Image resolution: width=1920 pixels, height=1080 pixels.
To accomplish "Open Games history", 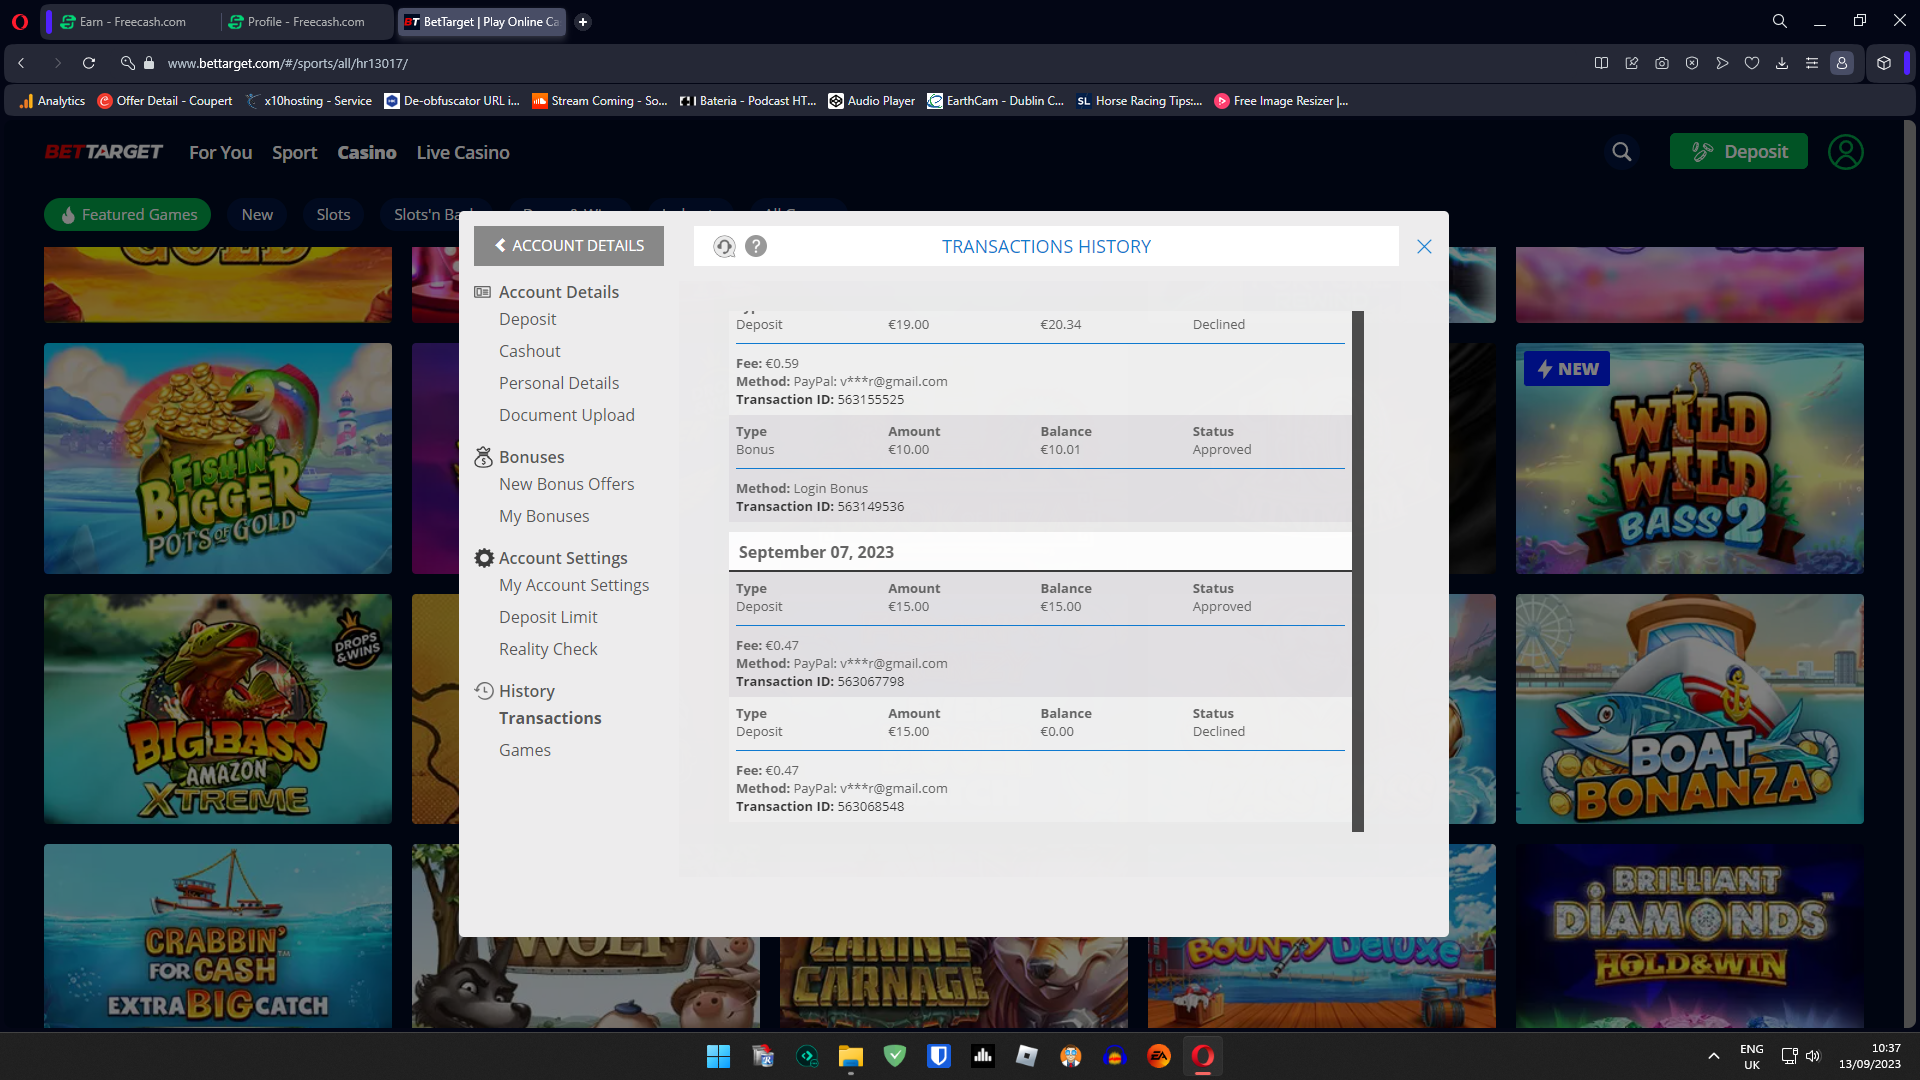I will tap(524, 750).
